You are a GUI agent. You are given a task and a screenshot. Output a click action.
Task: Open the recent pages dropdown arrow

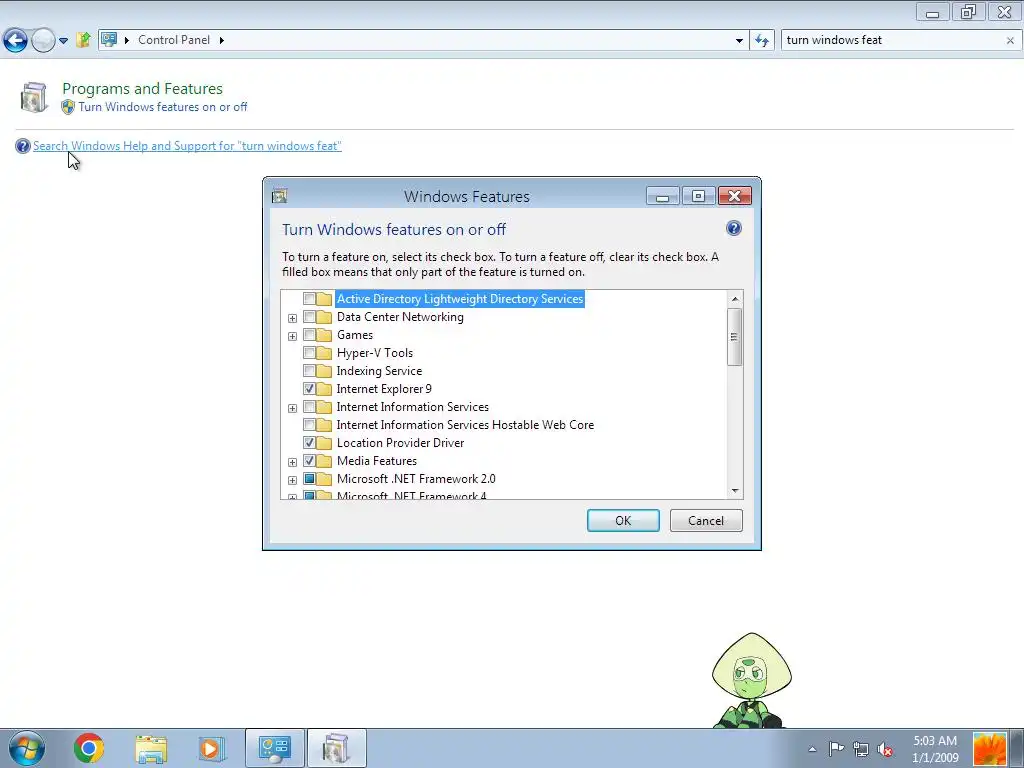pyautogui.click(x=63, y=40)
